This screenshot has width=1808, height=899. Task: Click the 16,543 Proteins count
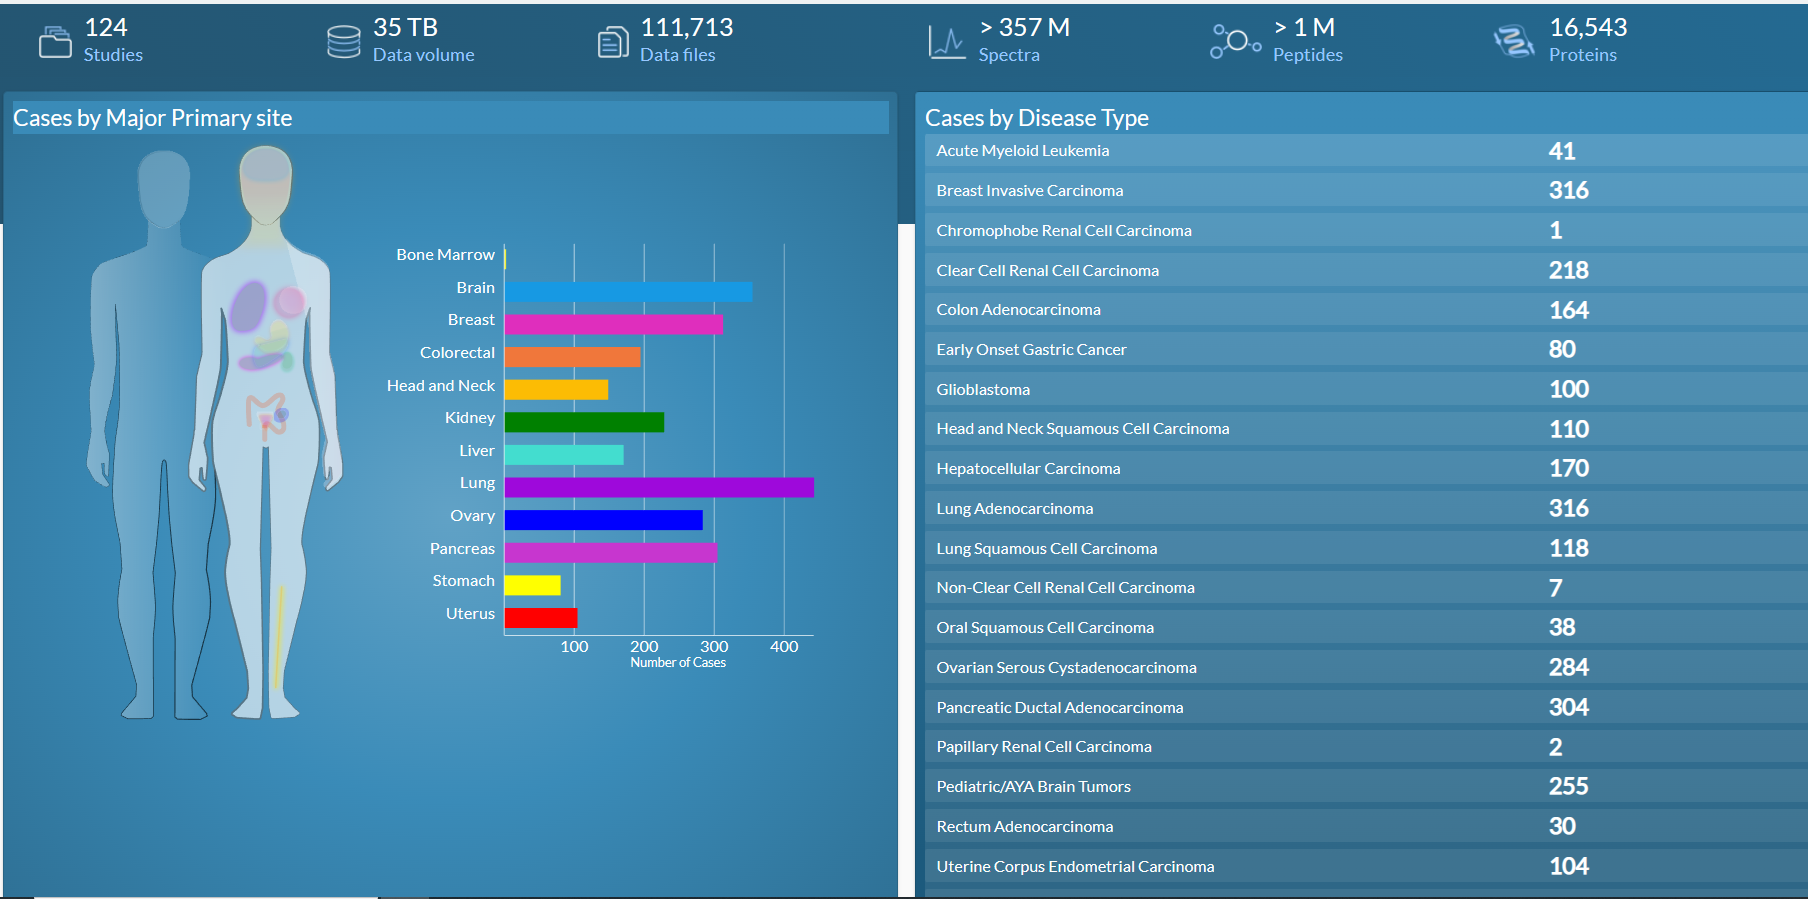(1588, 27)
